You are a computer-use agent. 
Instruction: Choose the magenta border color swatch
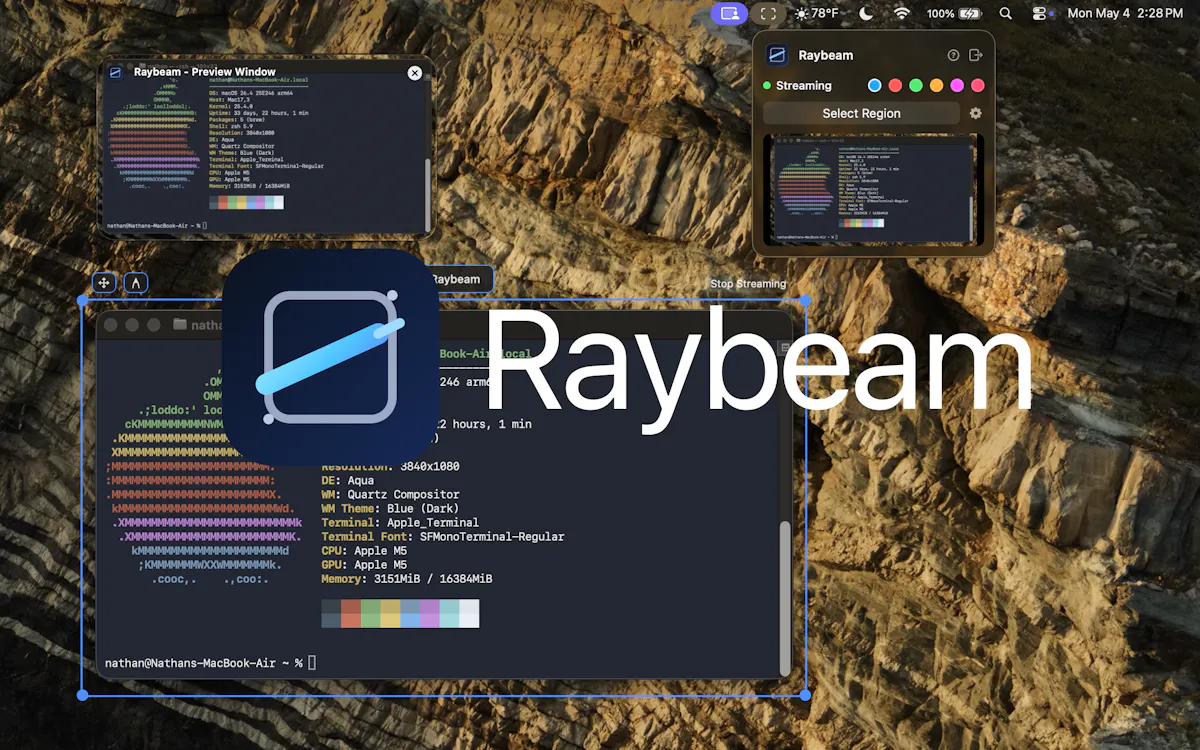pos(957,86)
